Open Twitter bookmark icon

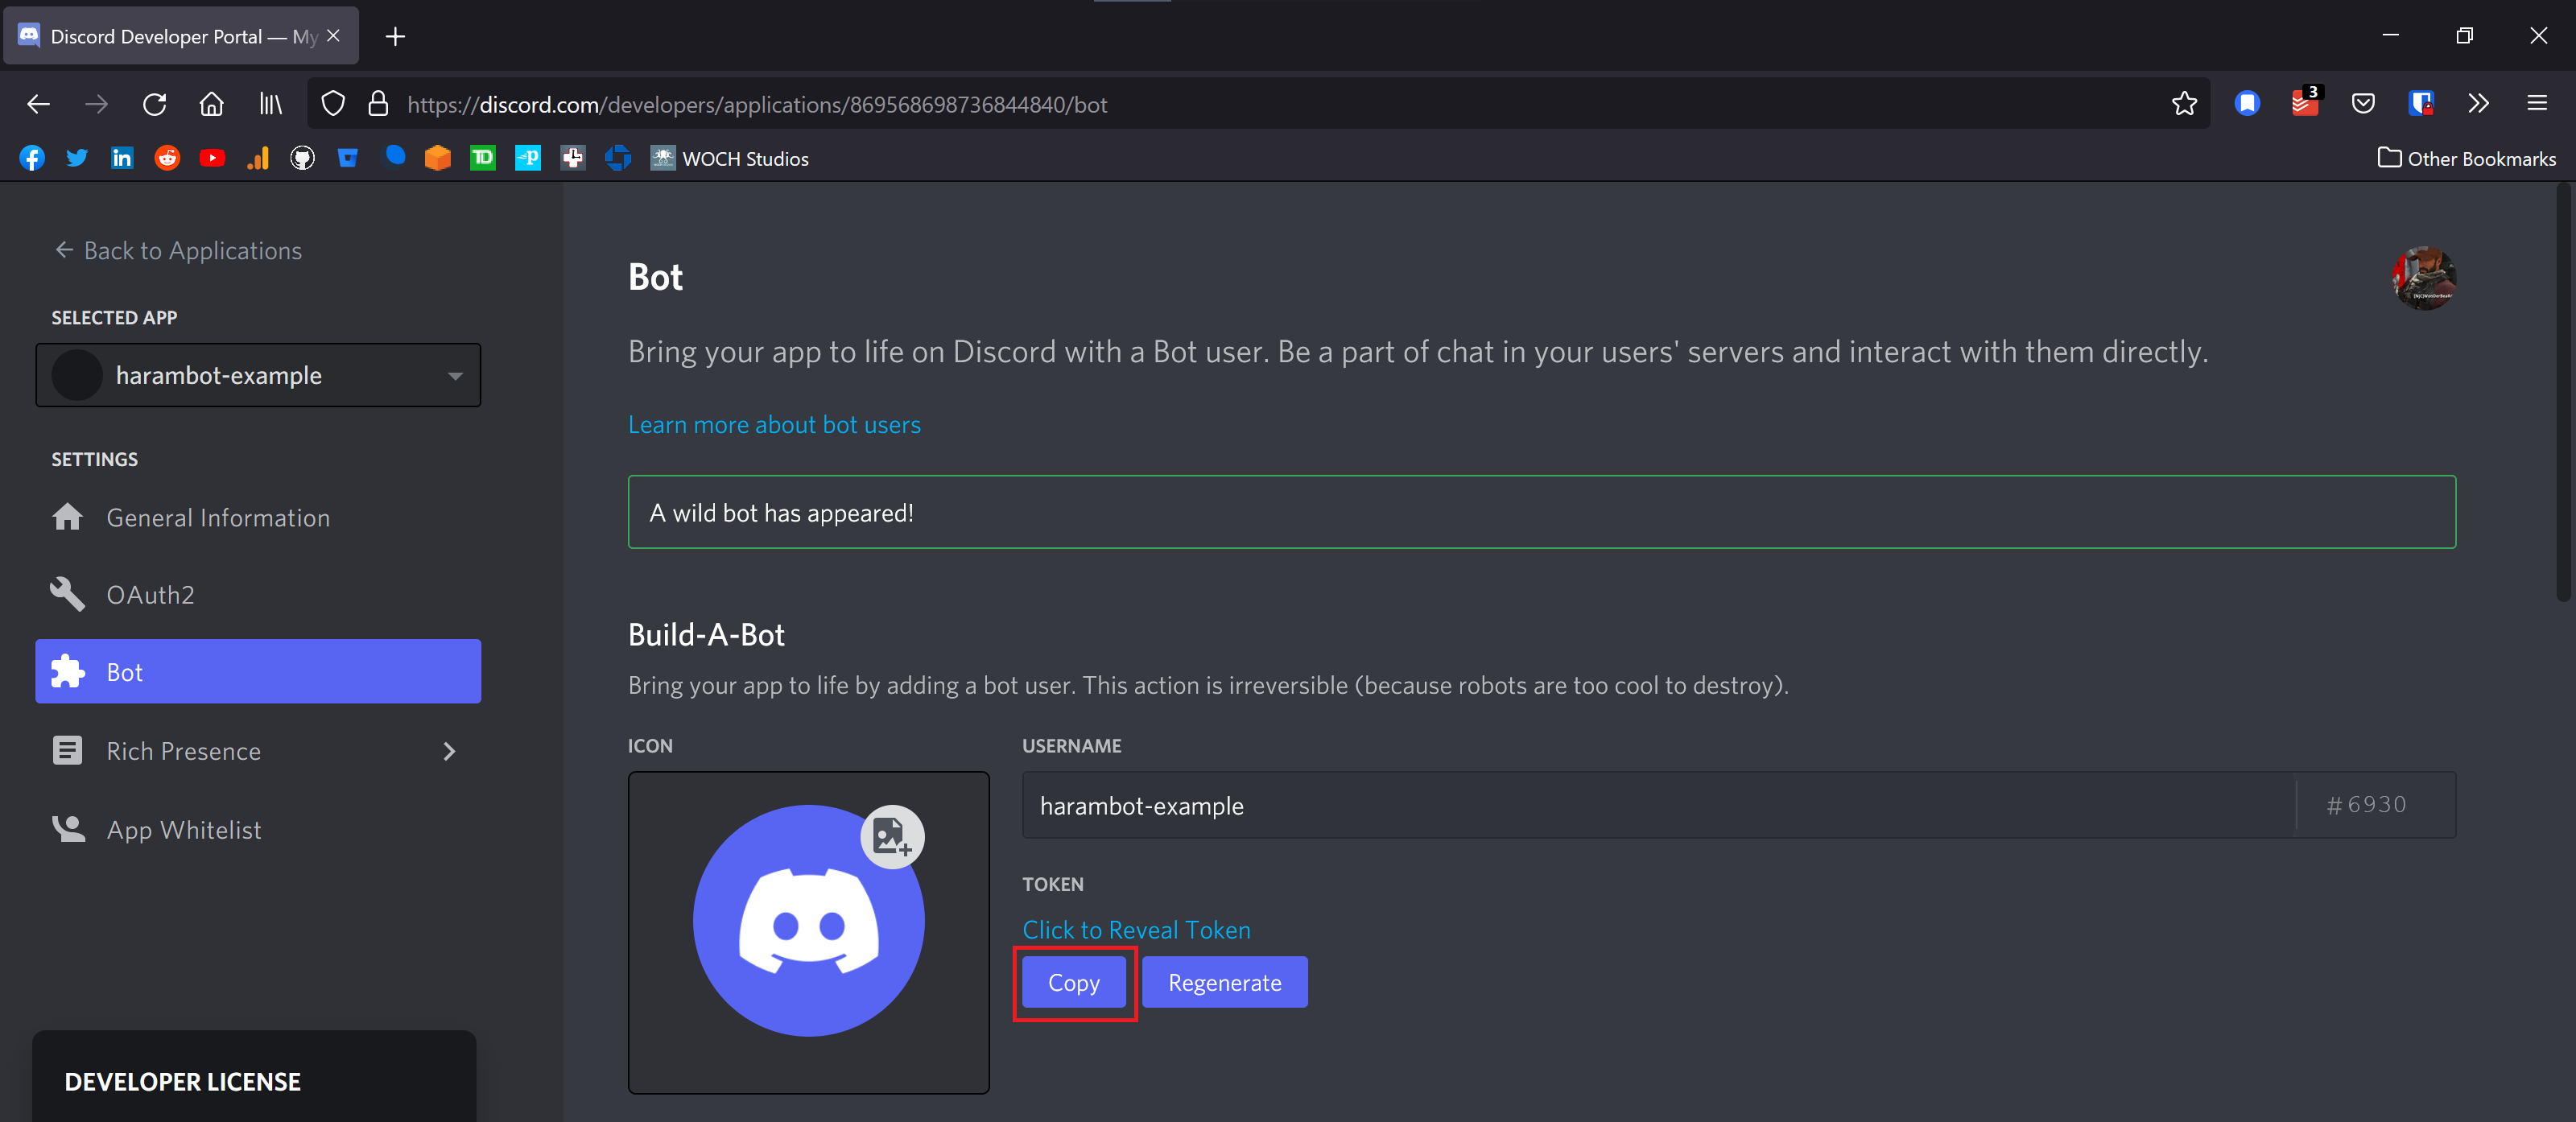(77, 158)
